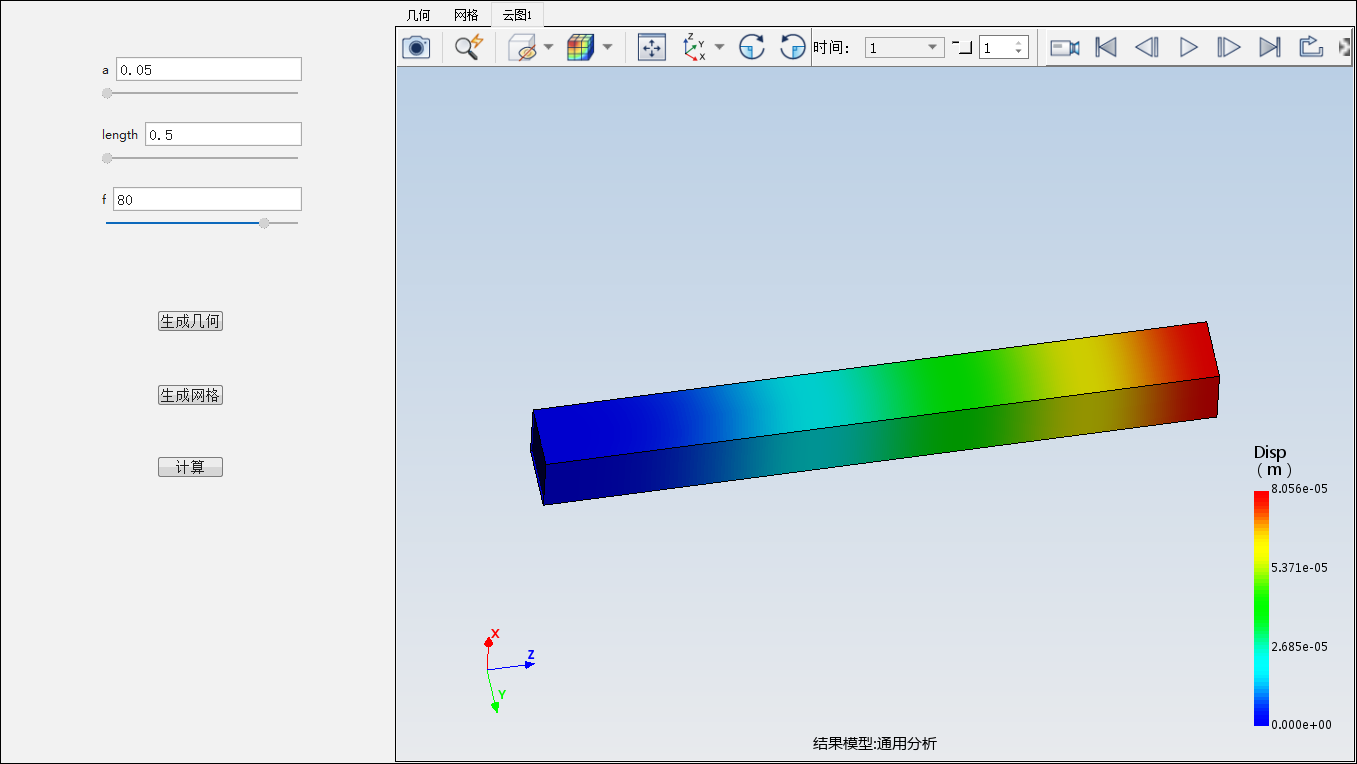Switch to the 几何 tab
The height and width of the screenshot is (764, 1357).
pyautogui.click(x=418, y=15)
